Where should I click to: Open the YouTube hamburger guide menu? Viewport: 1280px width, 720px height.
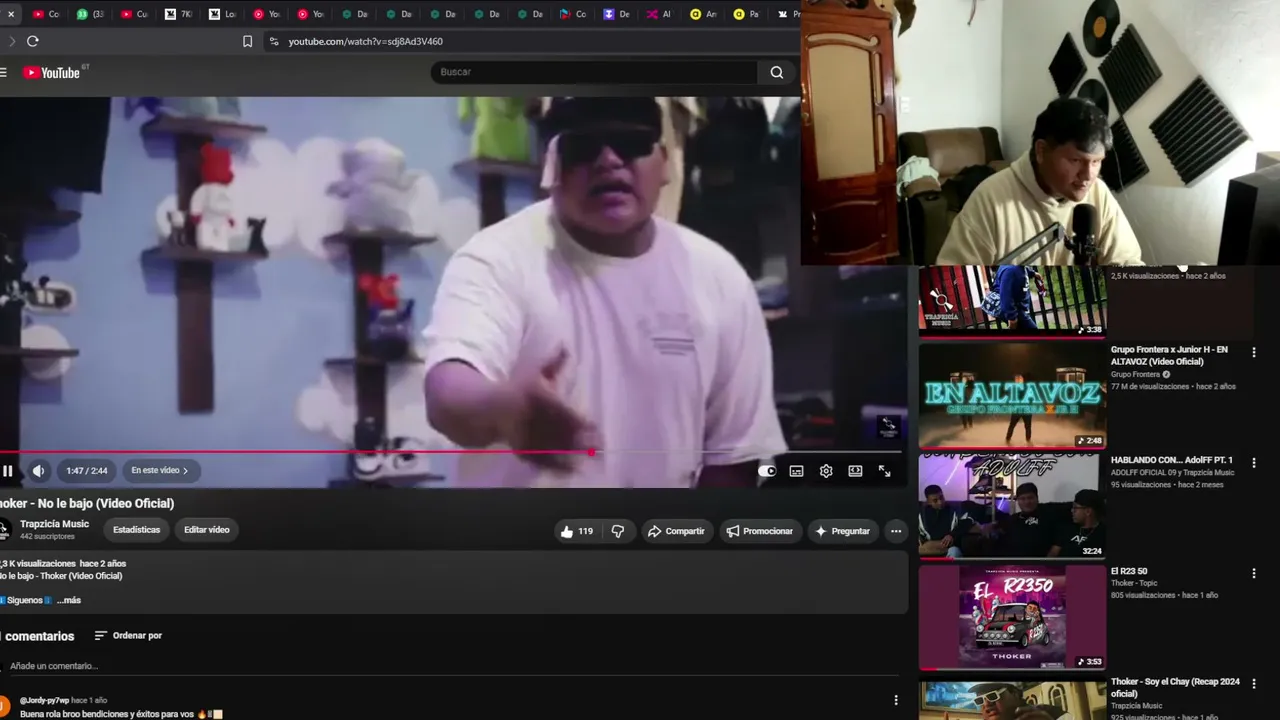[4, 72]
